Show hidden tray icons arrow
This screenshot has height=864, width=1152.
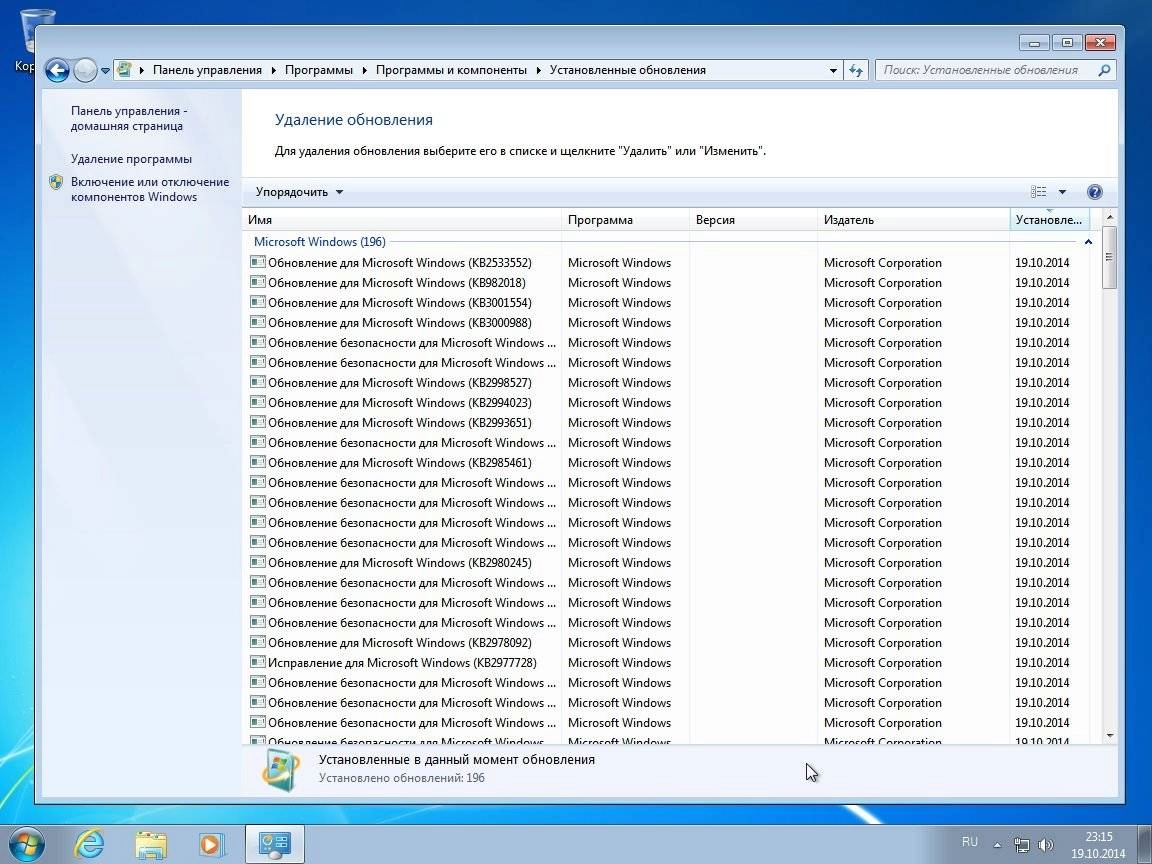pos(997,845)
